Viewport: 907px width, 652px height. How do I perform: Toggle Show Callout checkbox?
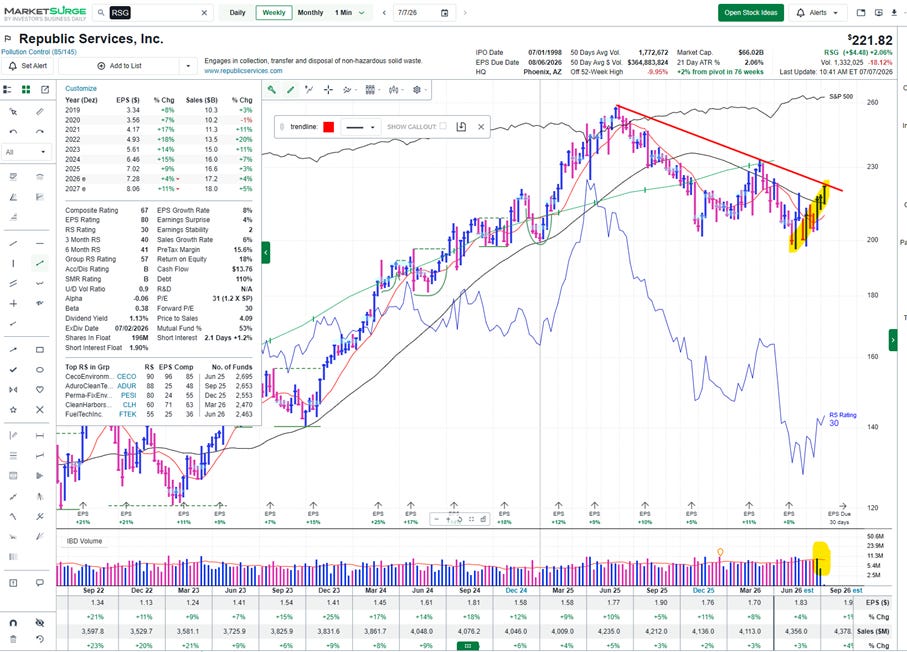pyautogui.click(x=443, y=126)
